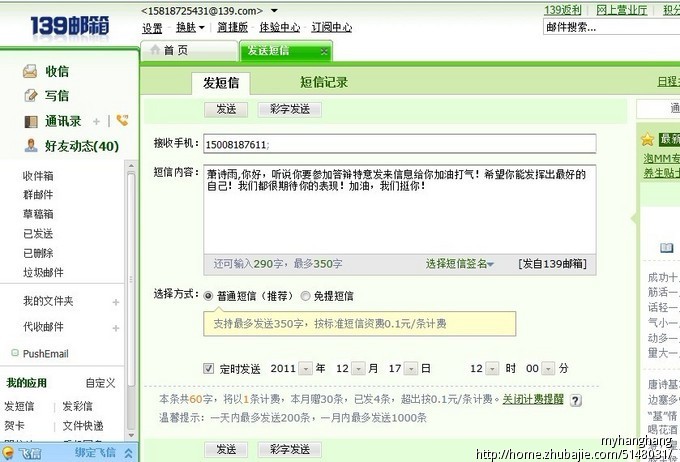Expand the 飞信 panel with double chevron

click(128, 453)
